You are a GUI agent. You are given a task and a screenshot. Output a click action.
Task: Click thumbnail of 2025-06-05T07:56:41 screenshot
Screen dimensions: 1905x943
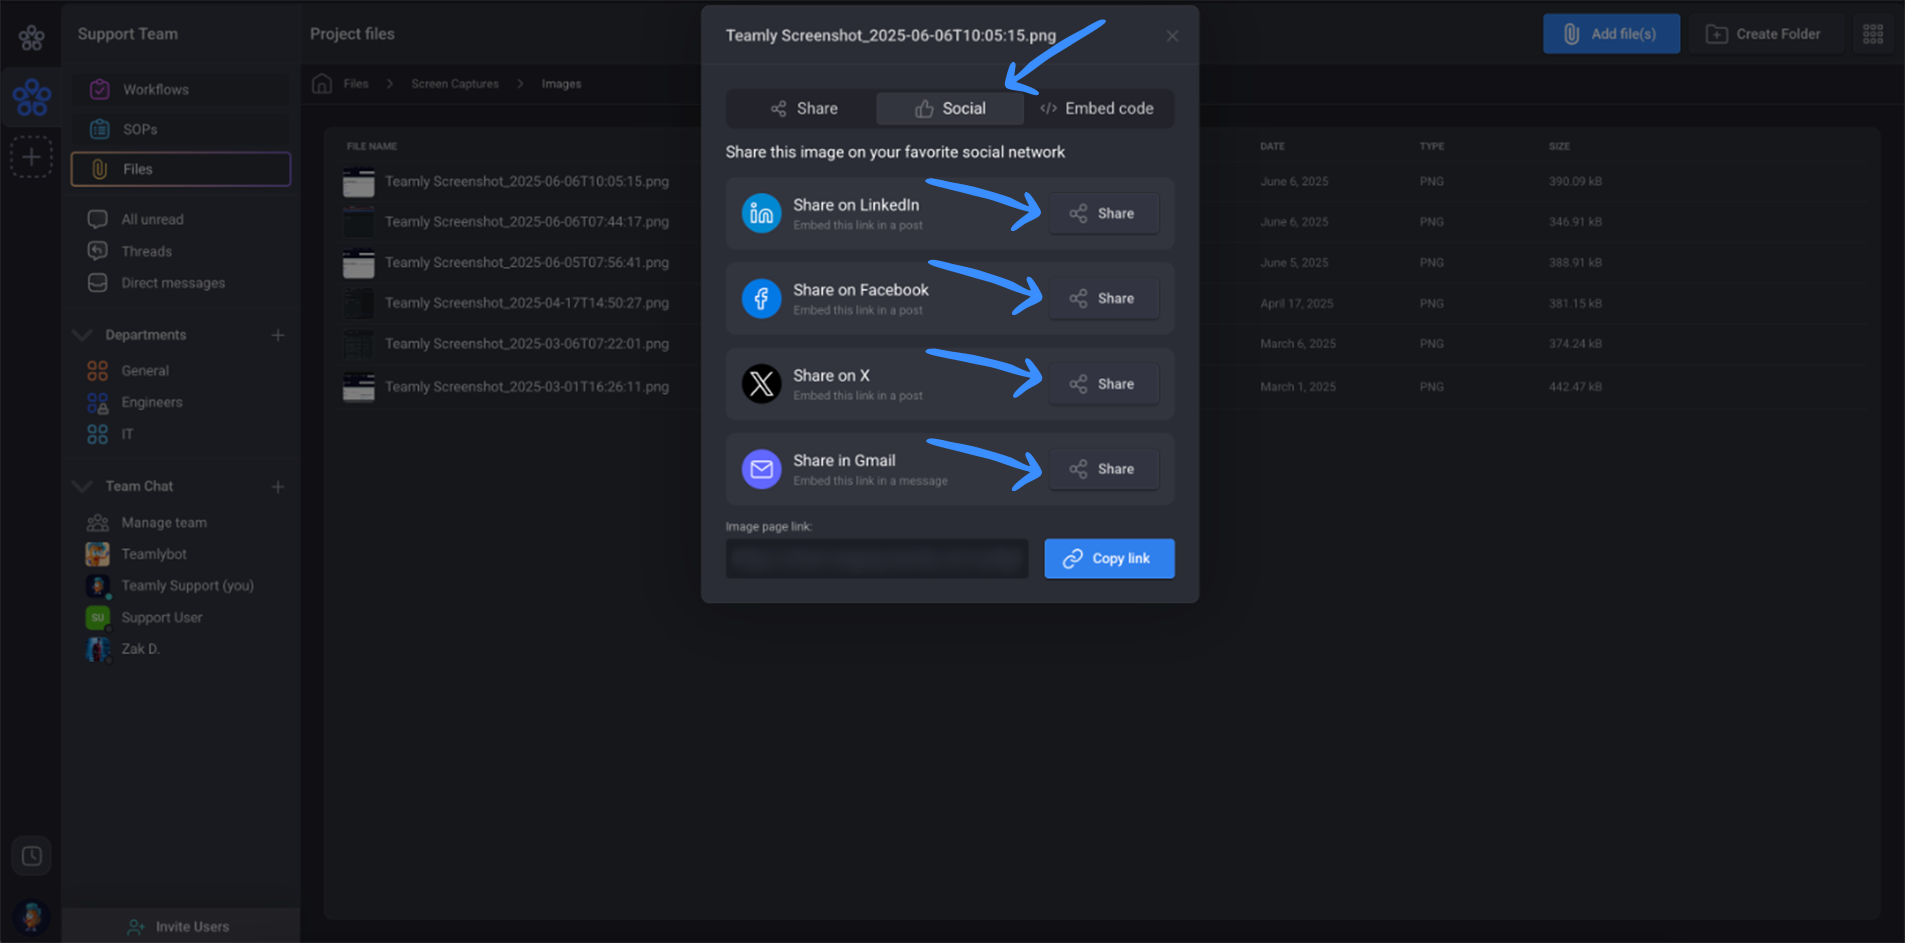tap(359, 264)
